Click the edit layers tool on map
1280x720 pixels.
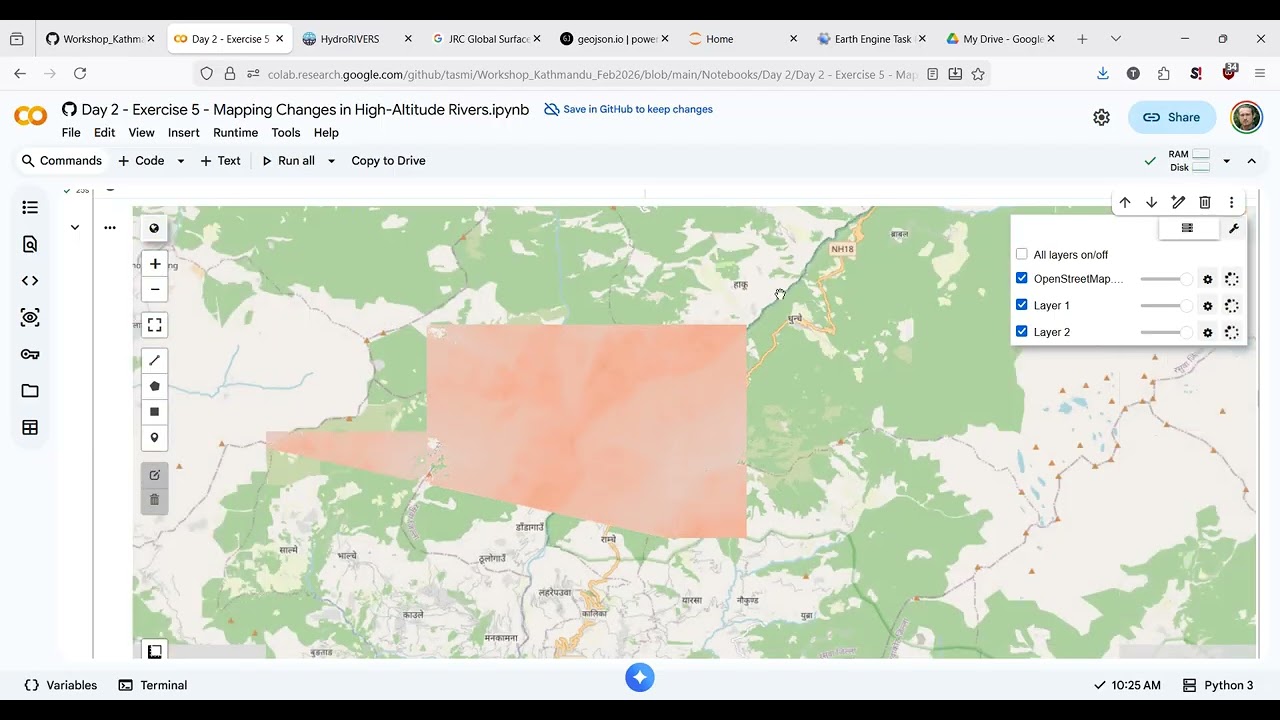(154, 475)
